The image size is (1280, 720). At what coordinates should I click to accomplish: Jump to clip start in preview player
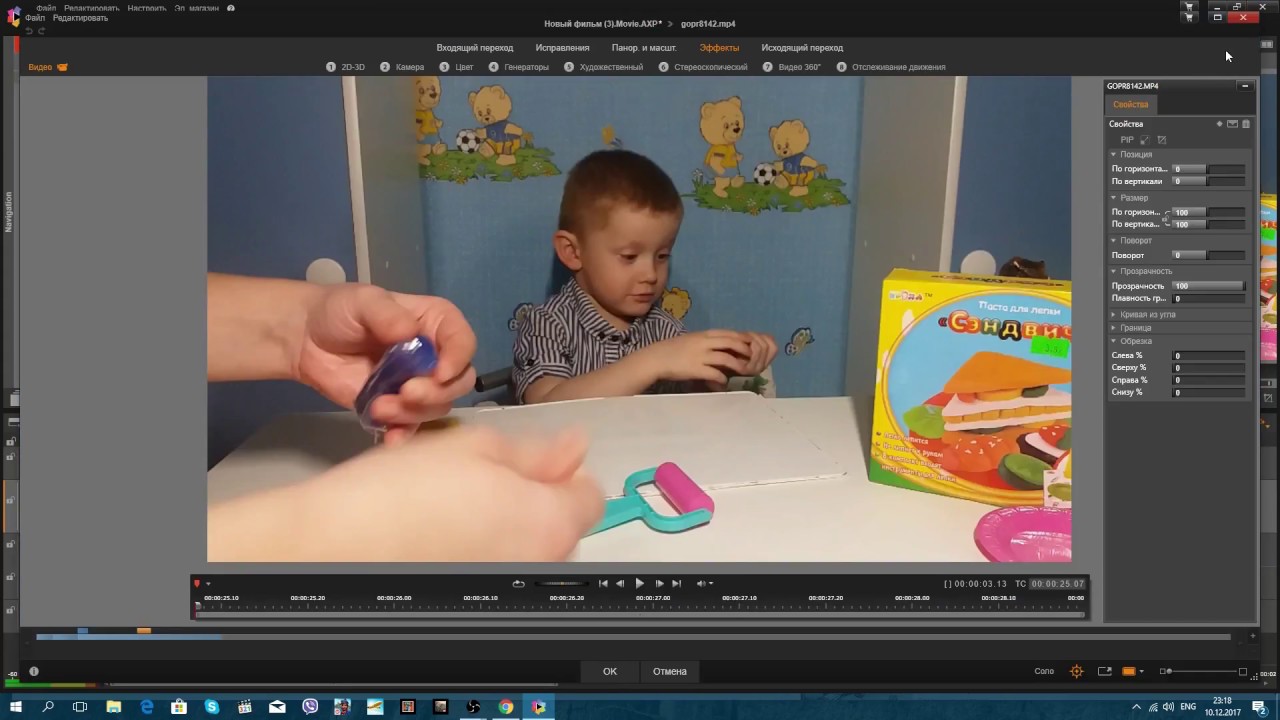603,583
